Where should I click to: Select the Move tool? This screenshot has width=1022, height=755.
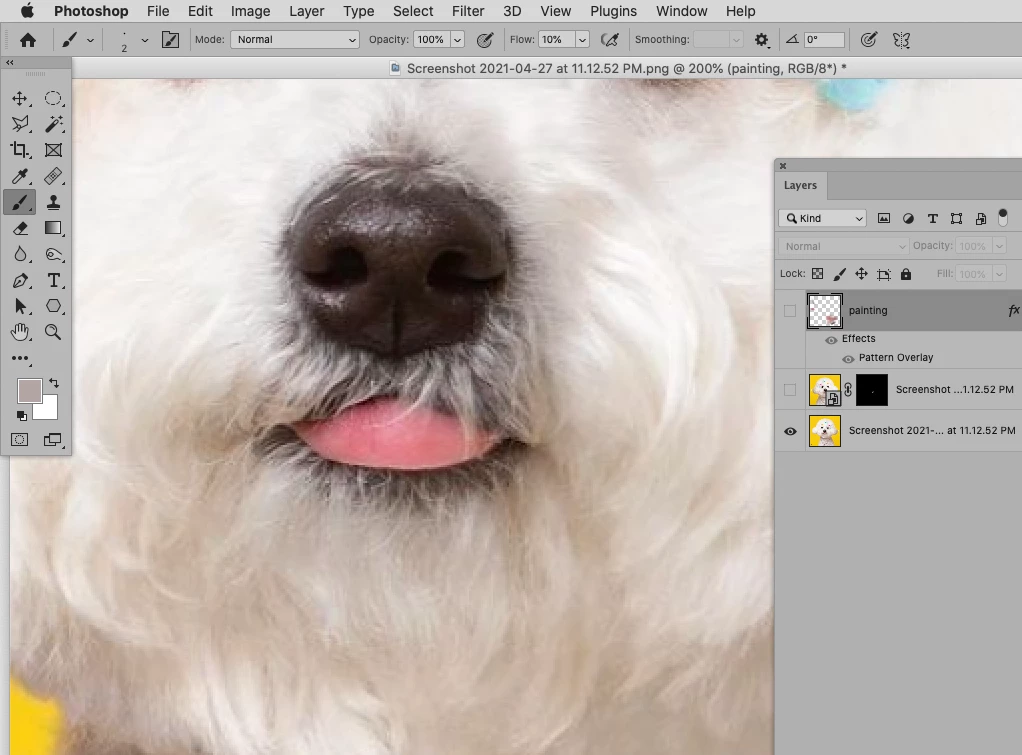coord(19,98)
